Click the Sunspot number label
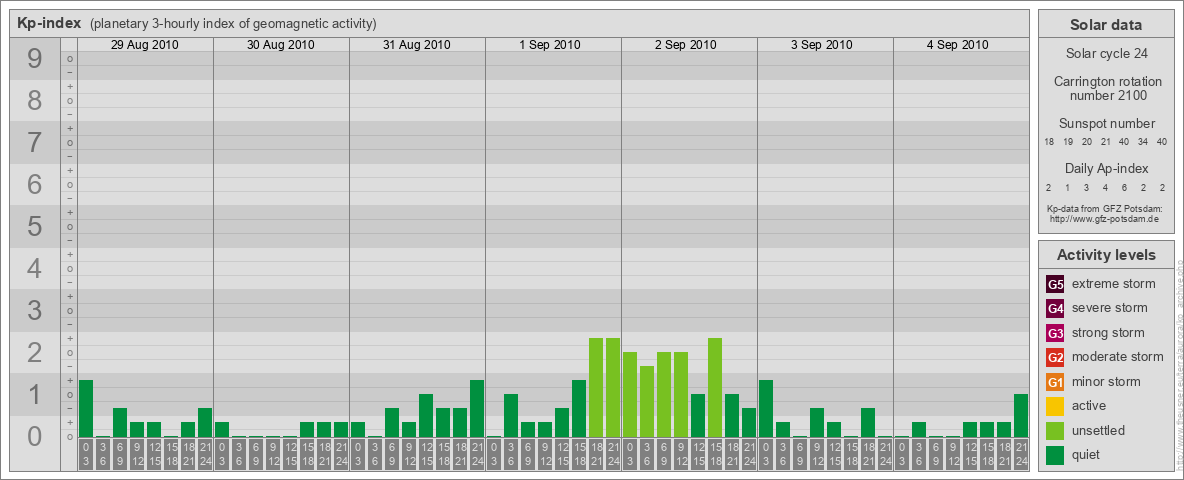 (1106, 124)
